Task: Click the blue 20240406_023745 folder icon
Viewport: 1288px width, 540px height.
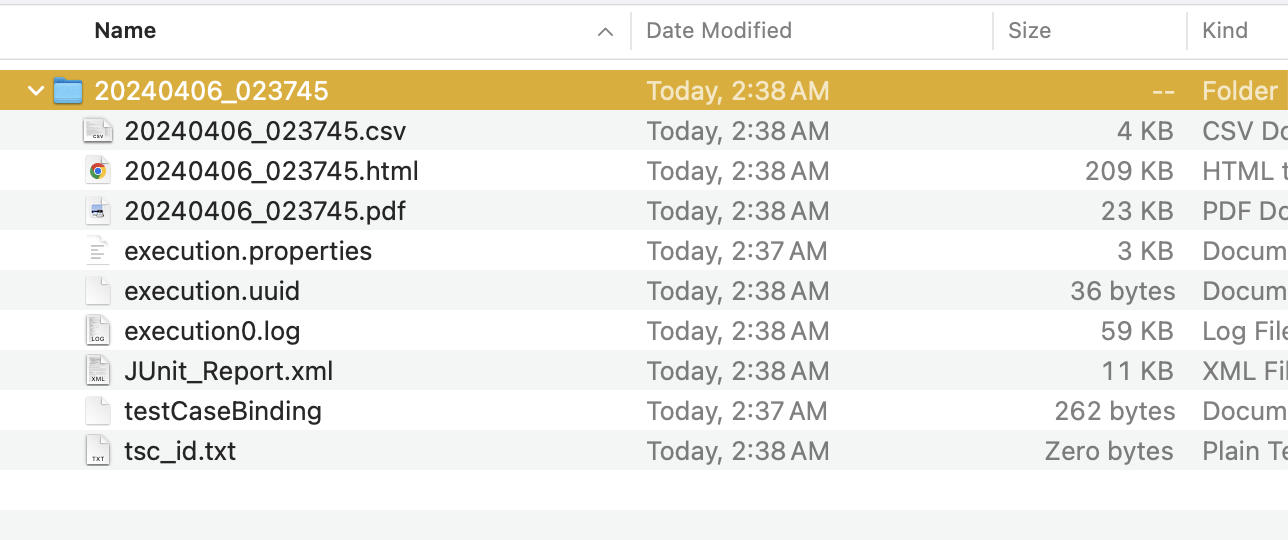Action: point(67,91)
